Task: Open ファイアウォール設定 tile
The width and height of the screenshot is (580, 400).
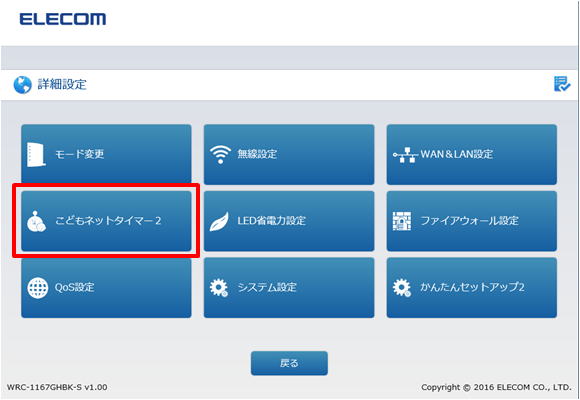Action: tap(472, 221)
